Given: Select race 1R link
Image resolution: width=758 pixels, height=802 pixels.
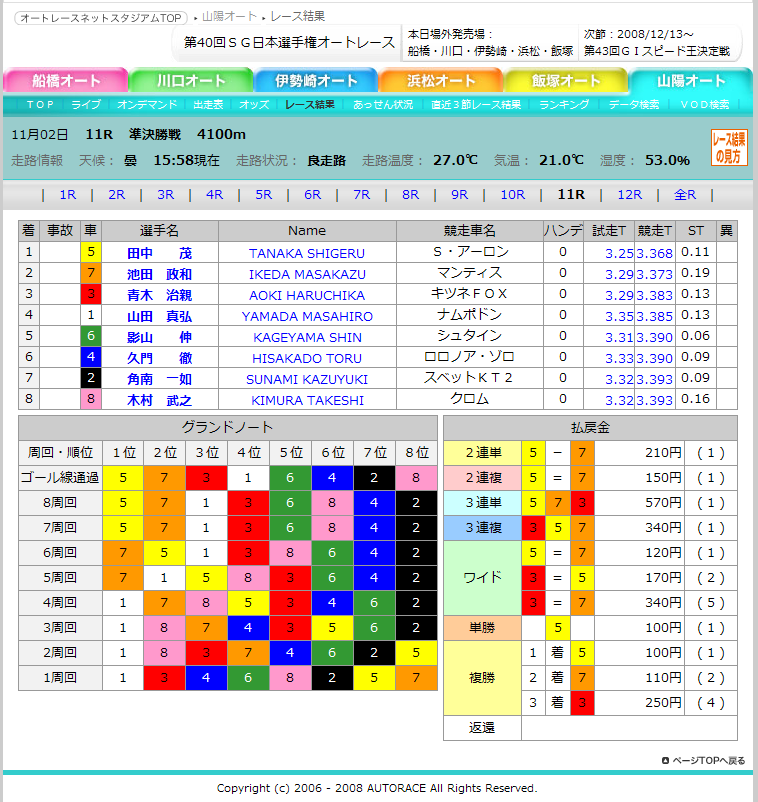Looking at the screenshot, I should (68, 195).
